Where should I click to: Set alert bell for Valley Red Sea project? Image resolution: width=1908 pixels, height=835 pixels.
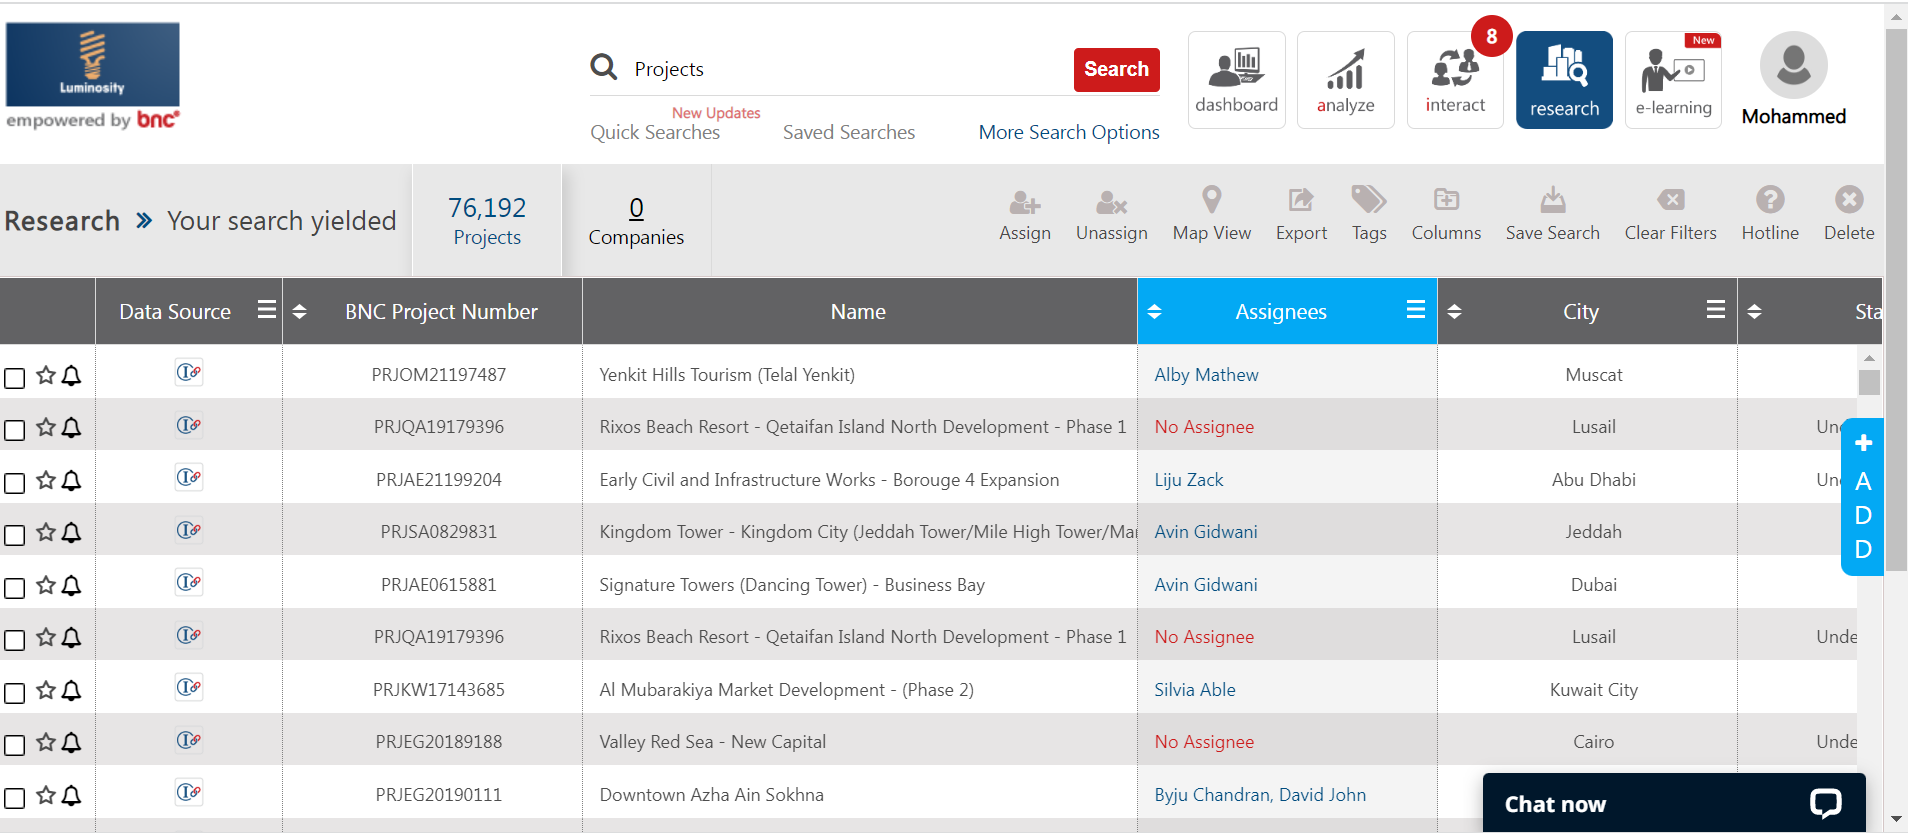click(71, 742)
